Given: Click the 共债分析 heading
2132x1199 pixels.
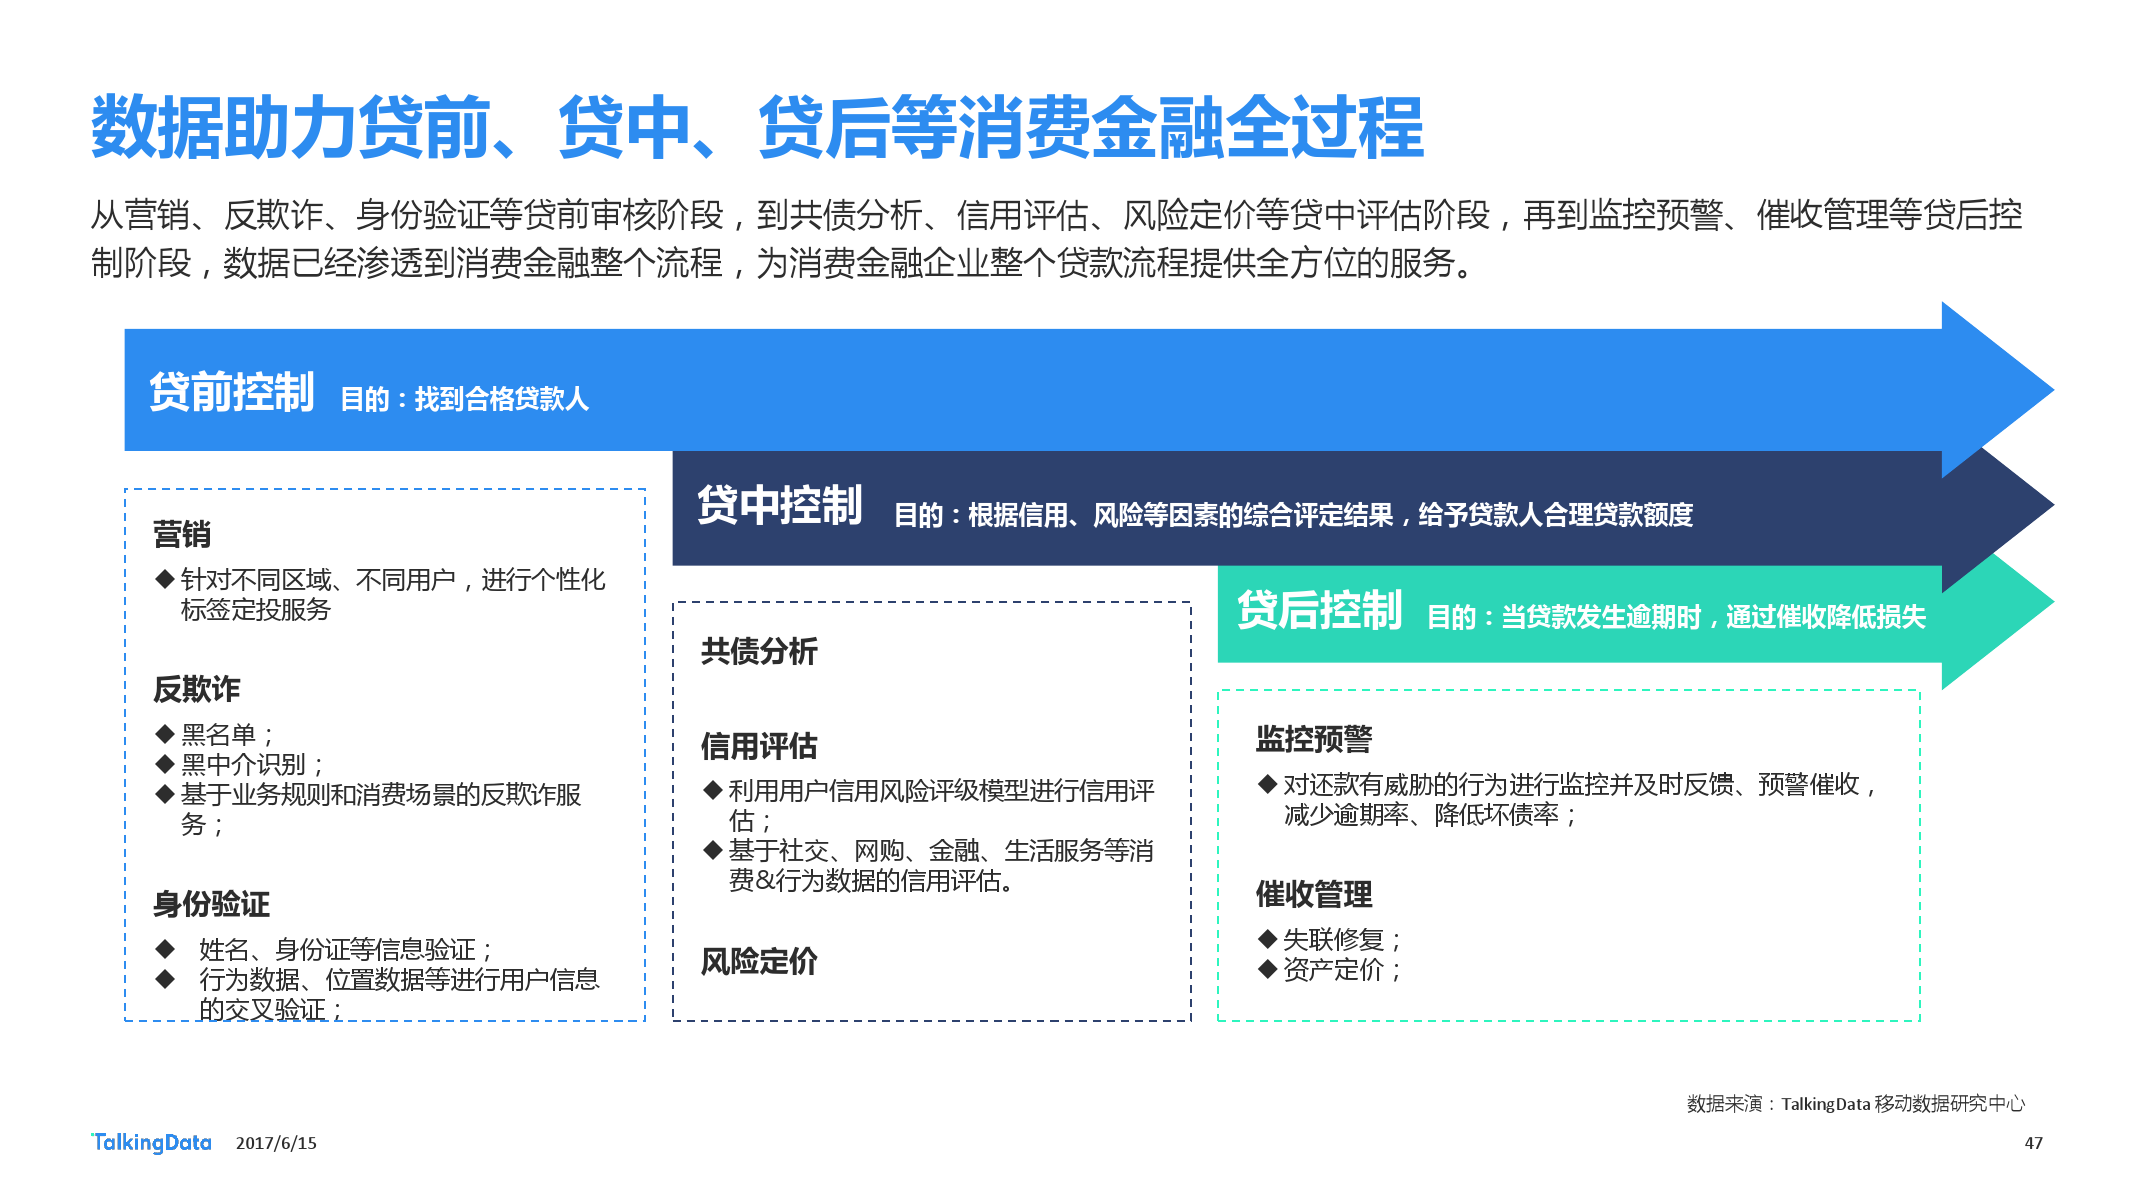Looking at the screenshot, I should [x=759, y=651].
